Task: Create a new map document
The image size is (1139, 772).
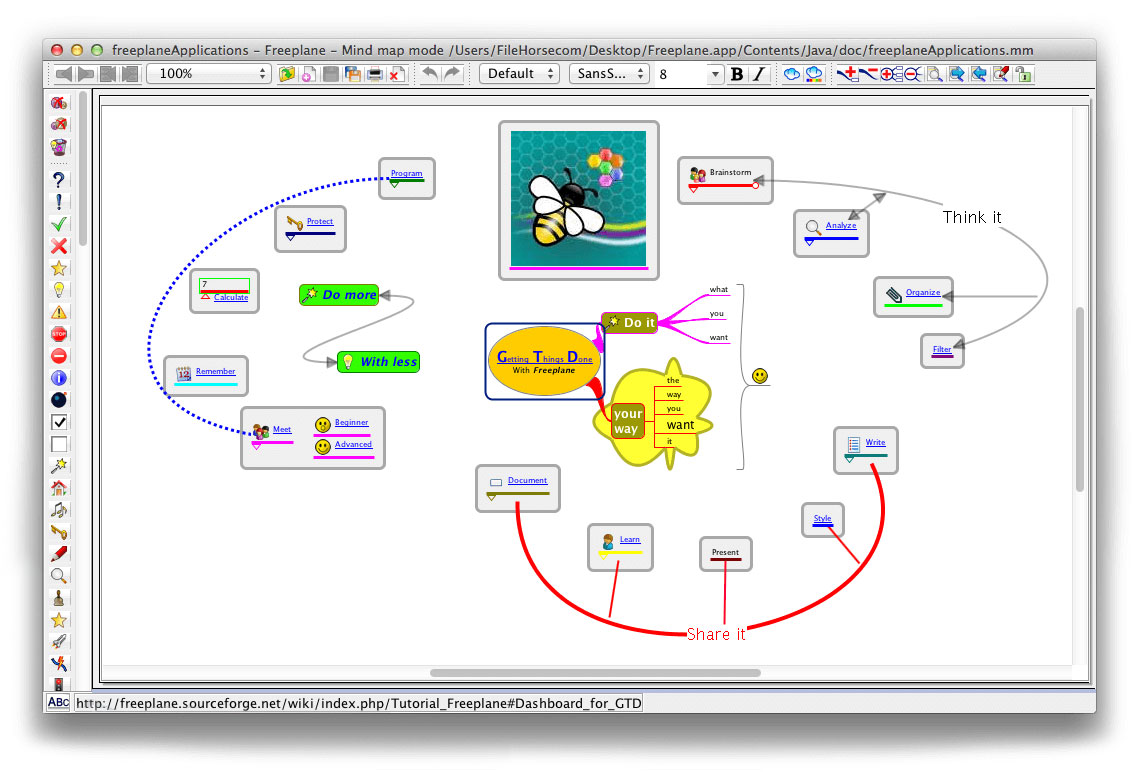Action: pyautogui.click(x=309, y=74)
